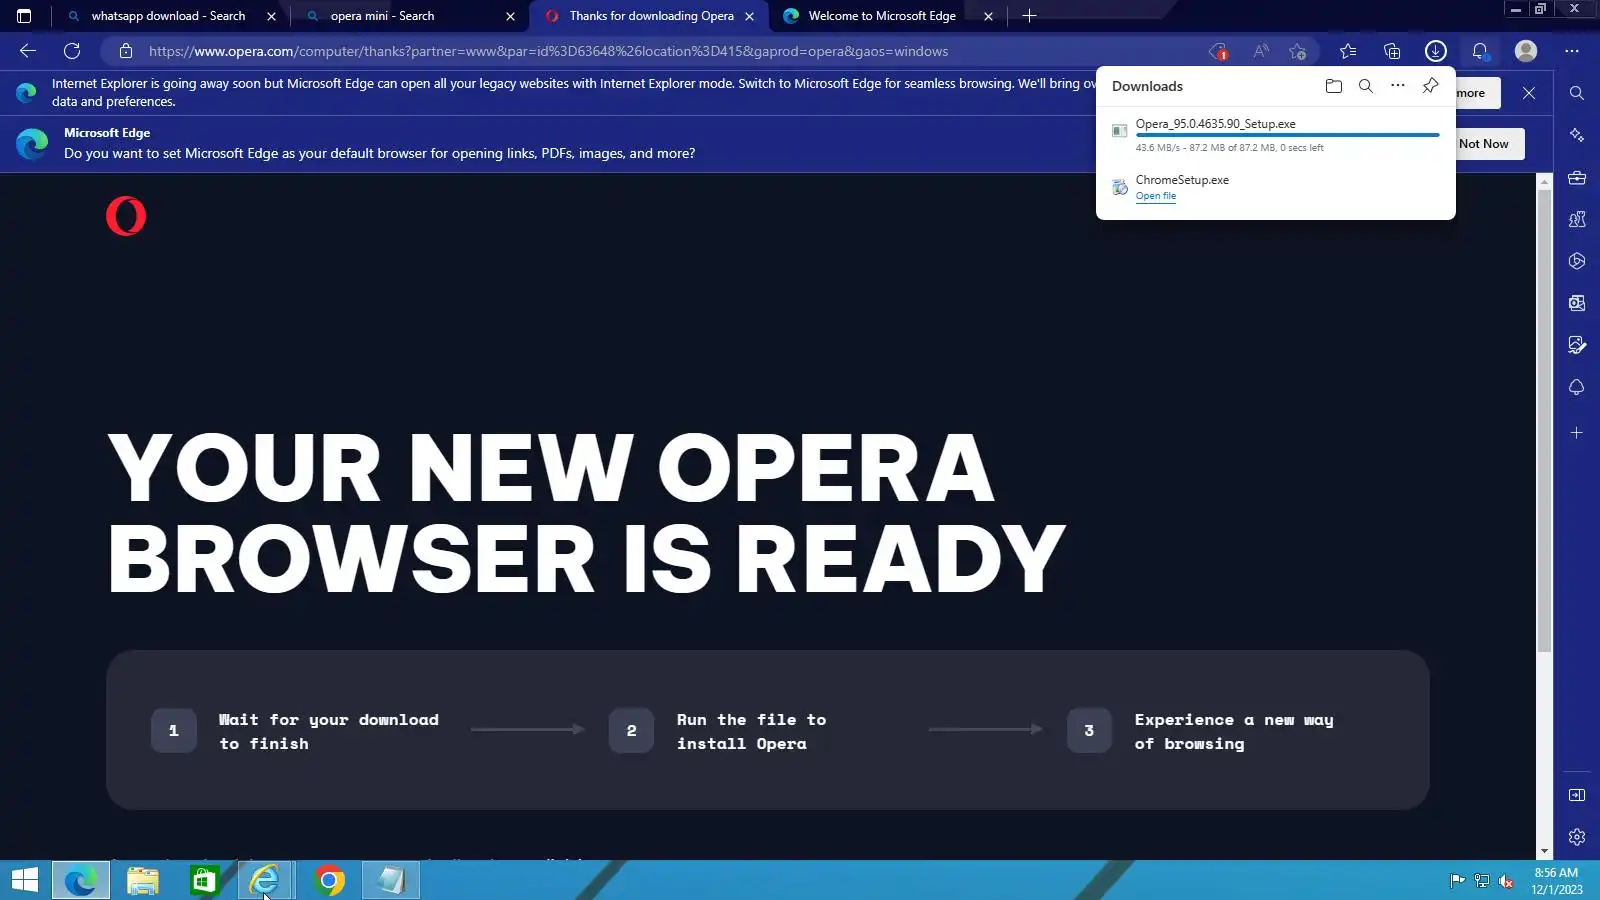Open Collections from the toolbar
The width and height of the screenshot is (1600, 900).
point(1392,51)
